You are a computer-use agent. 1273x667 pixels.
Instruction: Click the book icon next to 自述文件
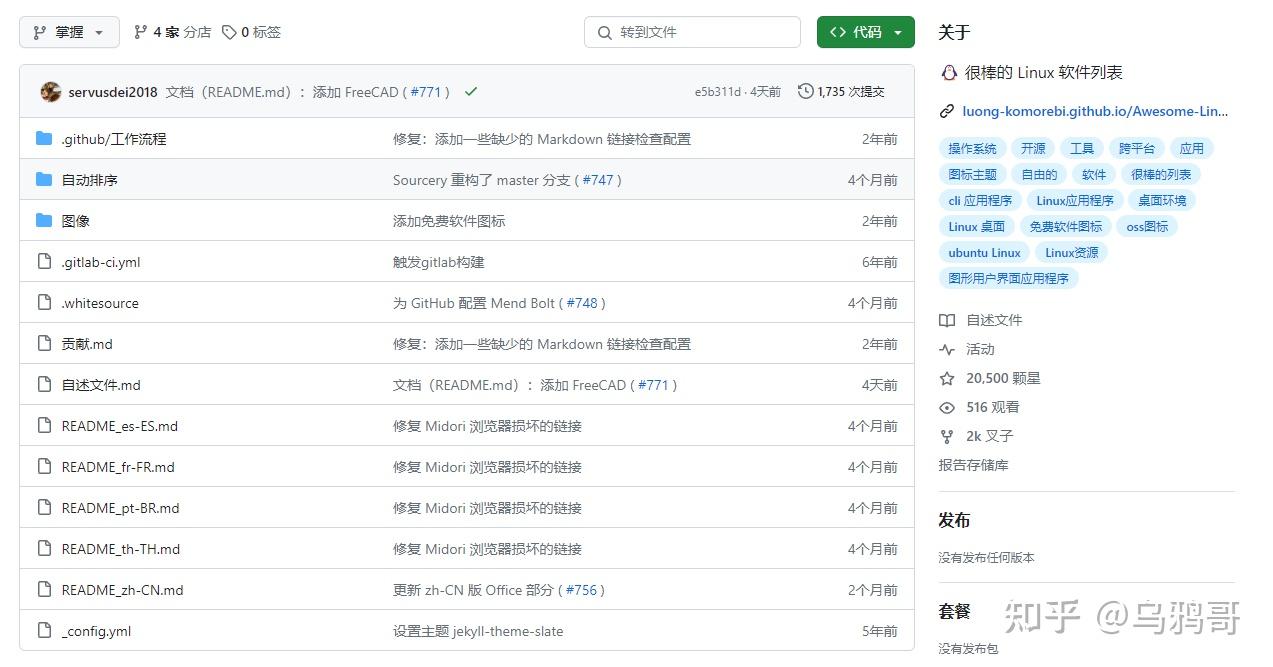pyautogui.click(x=946, y=320)
